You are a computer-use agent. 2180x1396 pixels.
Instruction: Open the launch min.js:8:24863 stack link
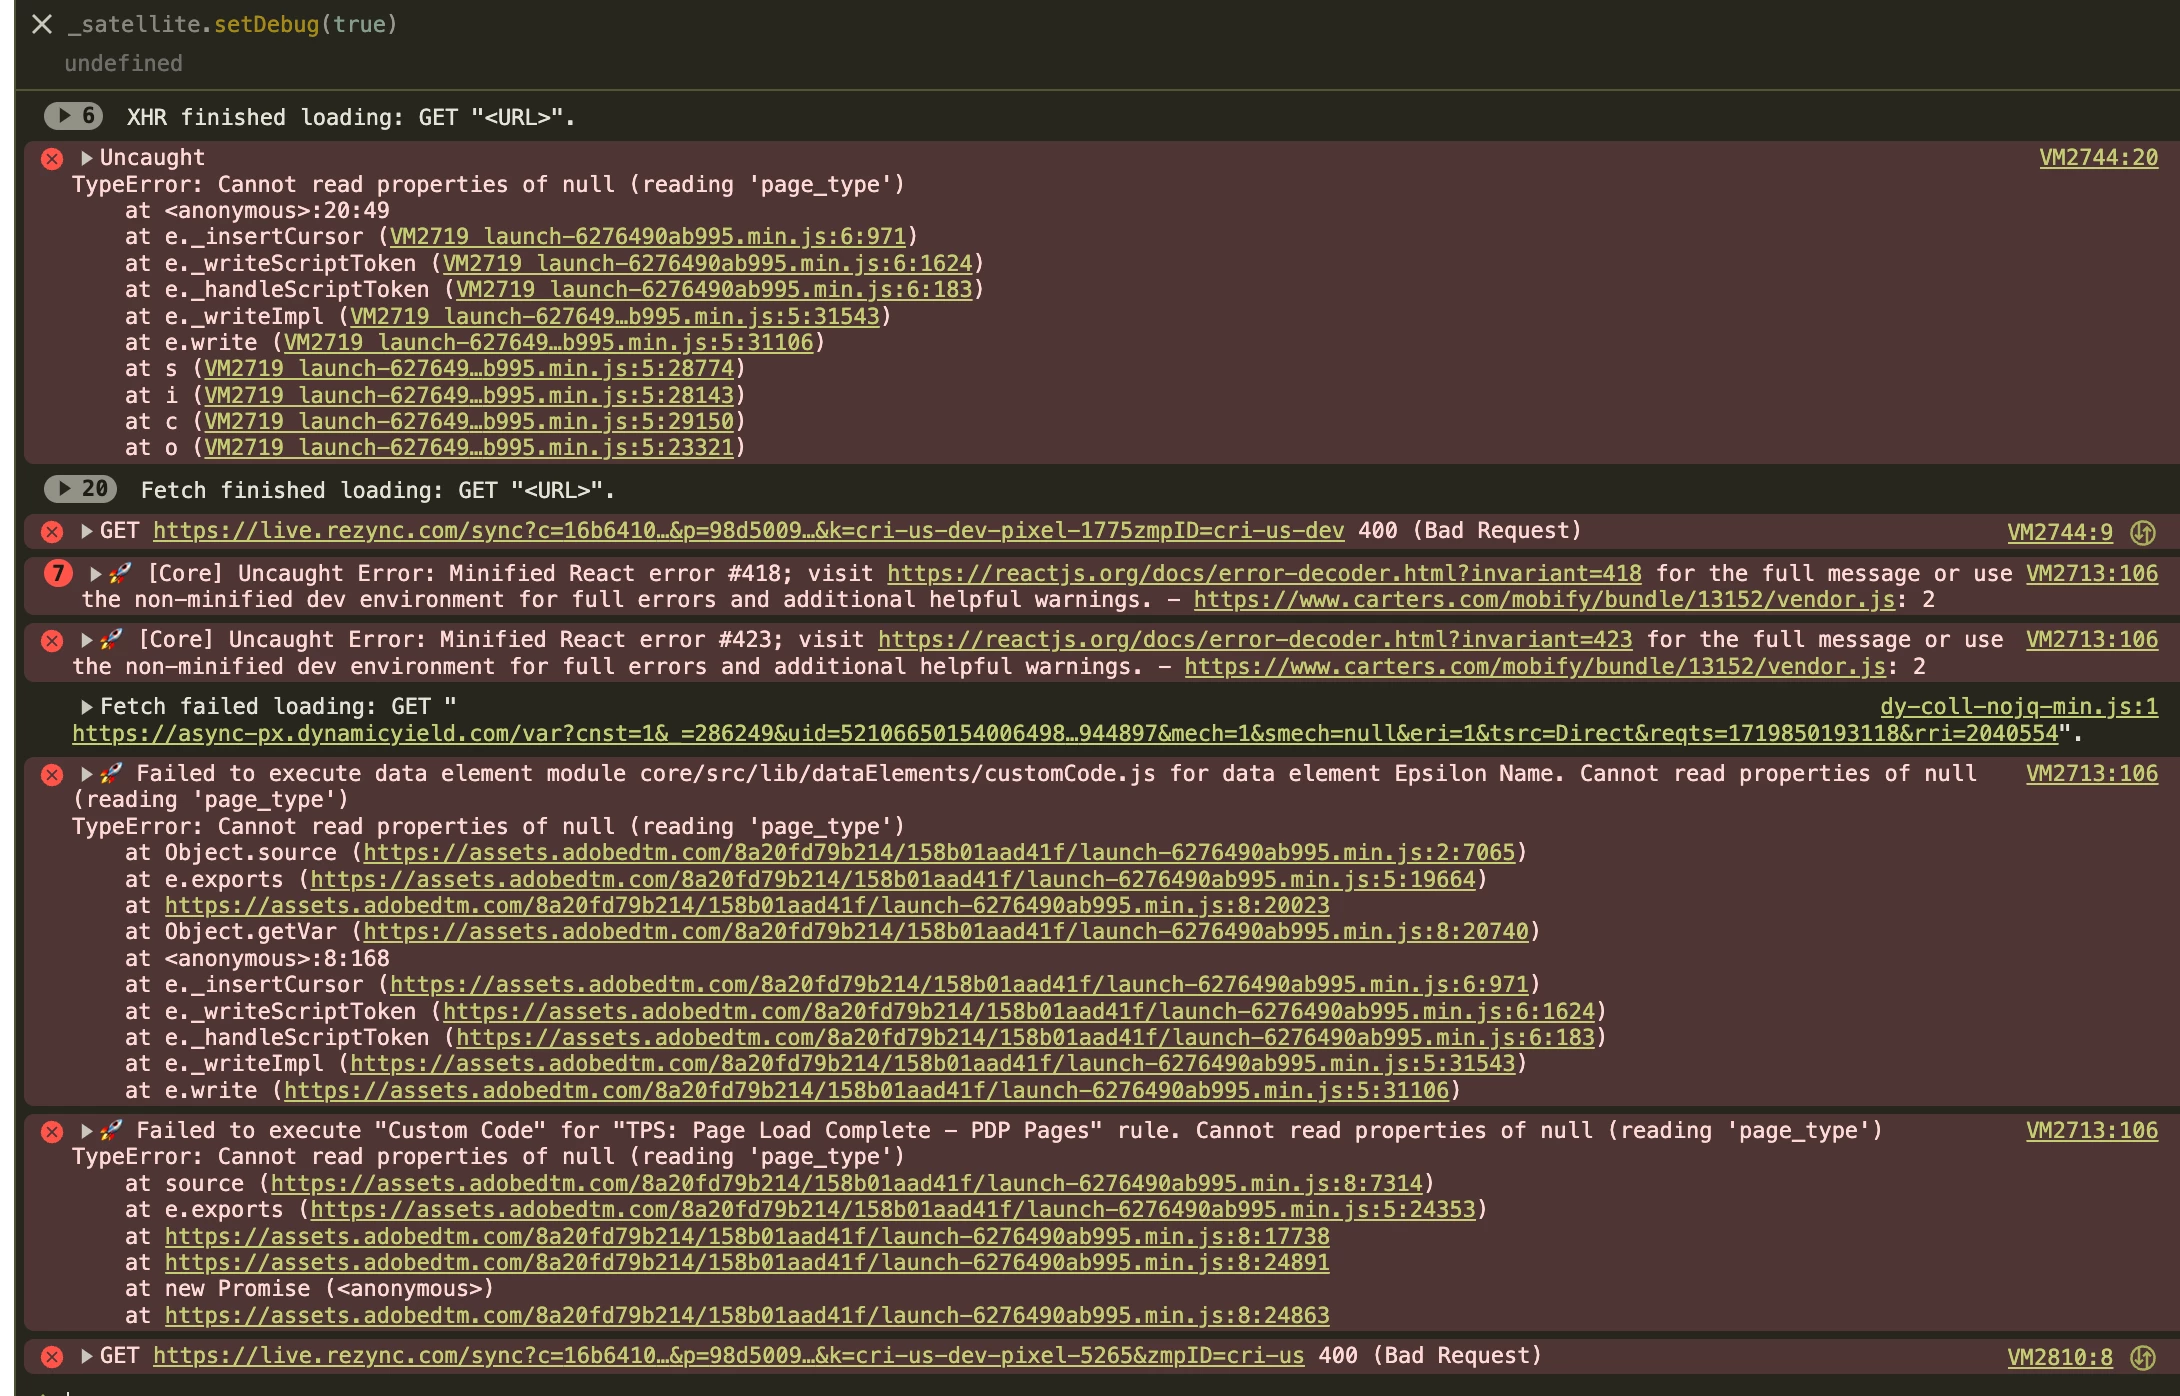pos(747,1316)
